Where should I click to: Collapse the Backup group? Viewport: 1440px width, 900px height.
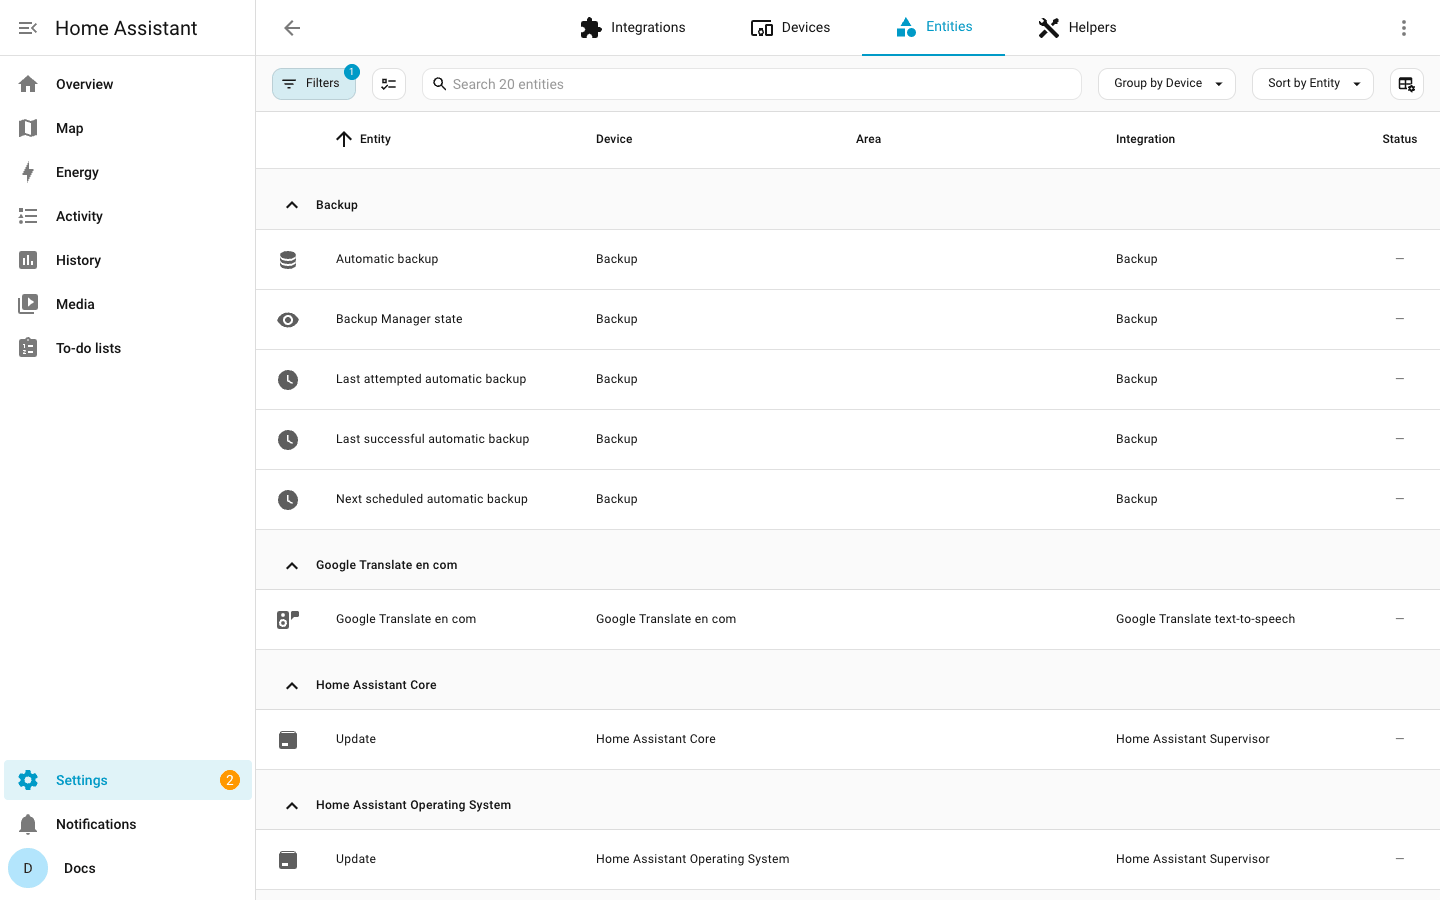click(292, 205)
